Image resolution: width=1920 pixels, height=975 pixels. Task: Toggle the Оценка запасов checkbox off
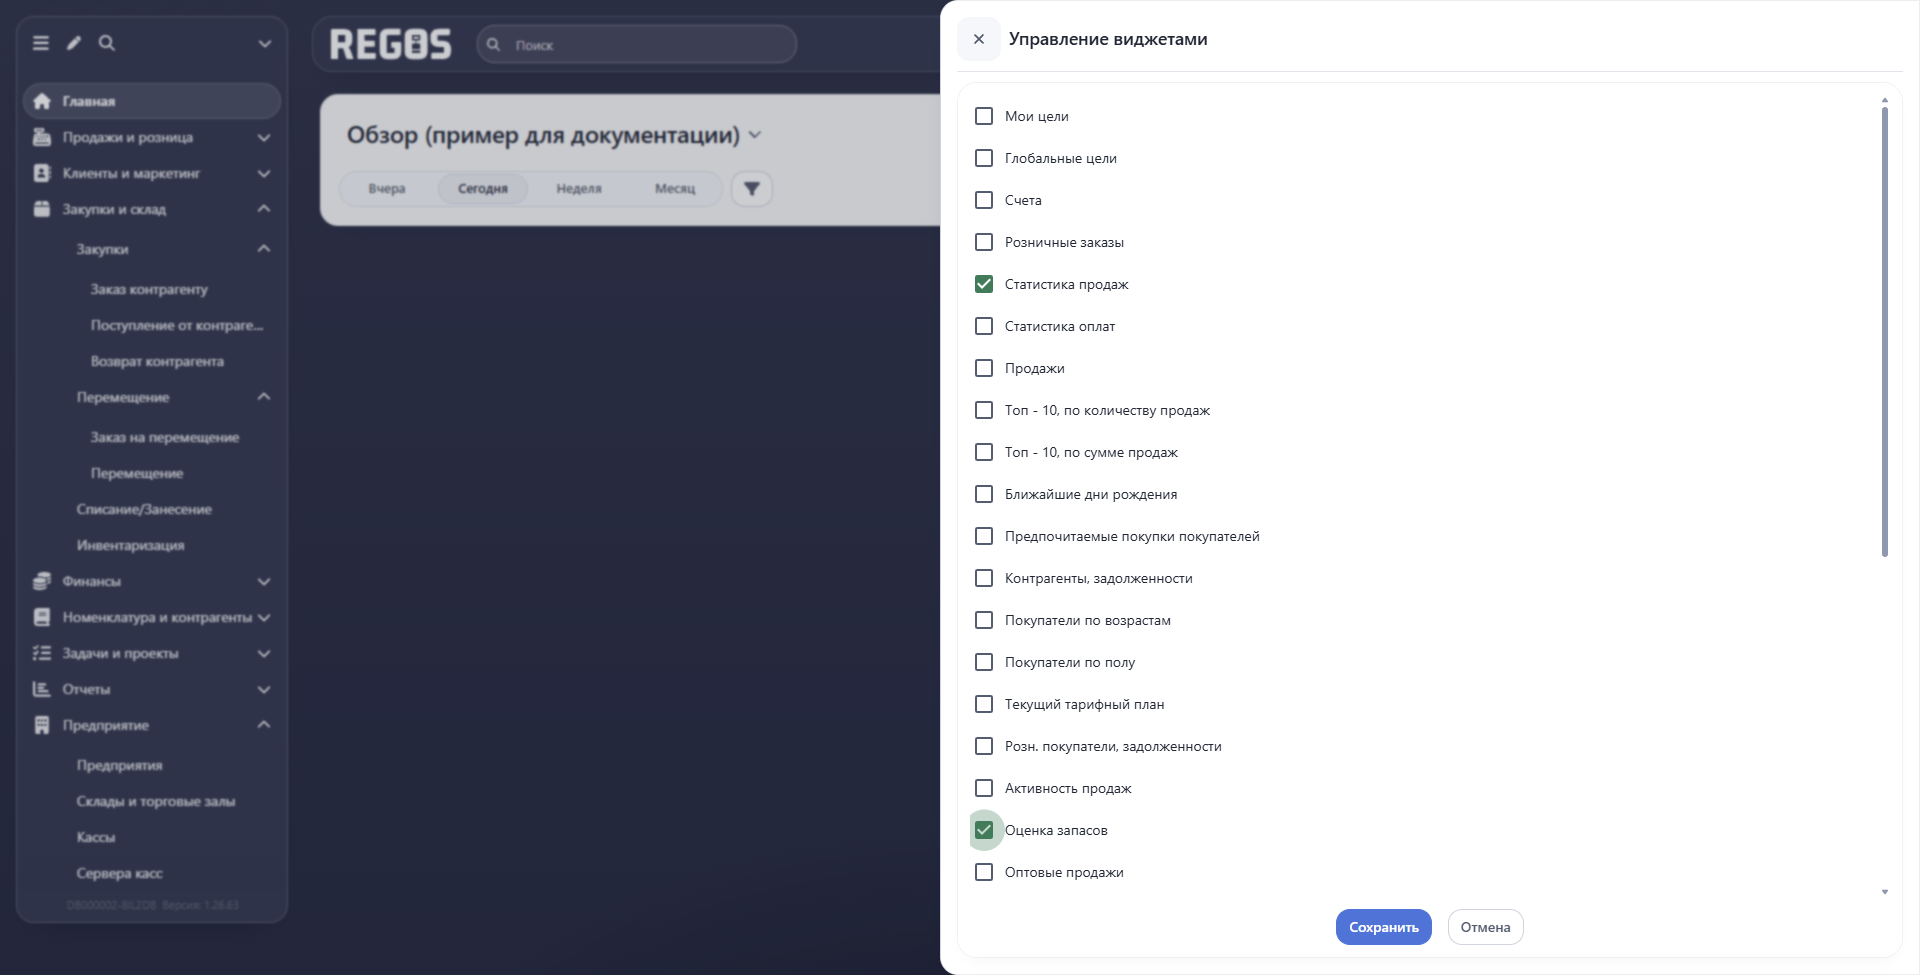(984, 830)
